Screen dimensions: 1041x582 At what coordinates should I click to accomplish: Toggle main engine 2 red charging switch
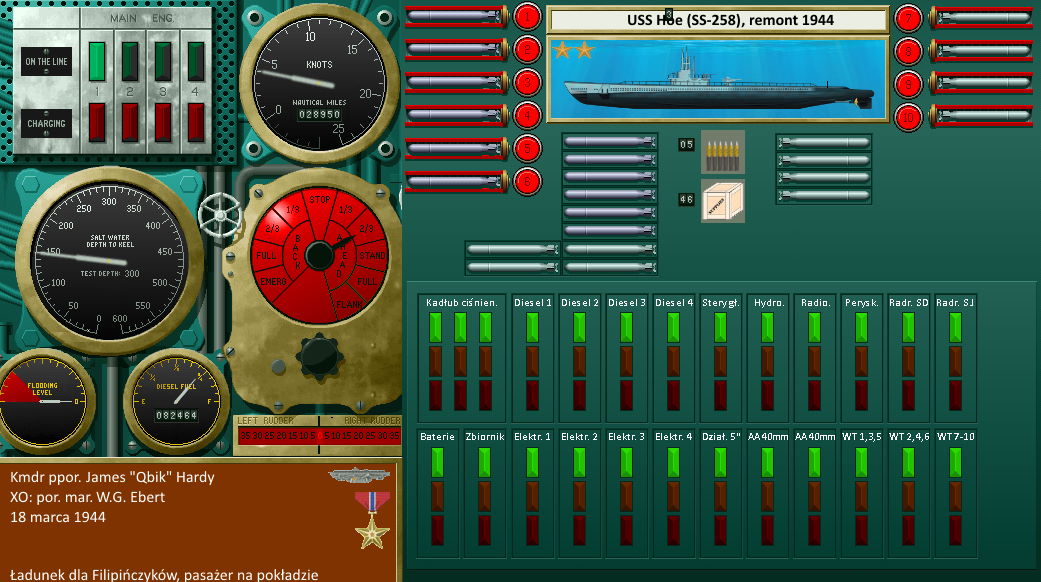coord(130,122)
